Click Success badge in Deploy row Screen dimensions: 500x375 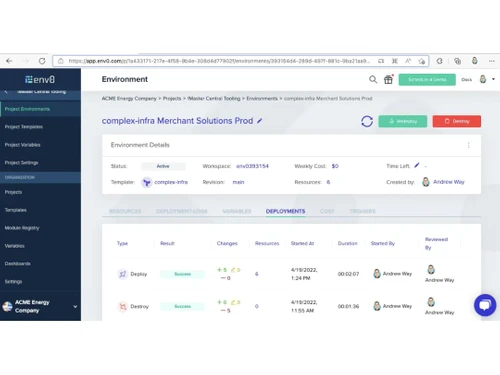182,274
